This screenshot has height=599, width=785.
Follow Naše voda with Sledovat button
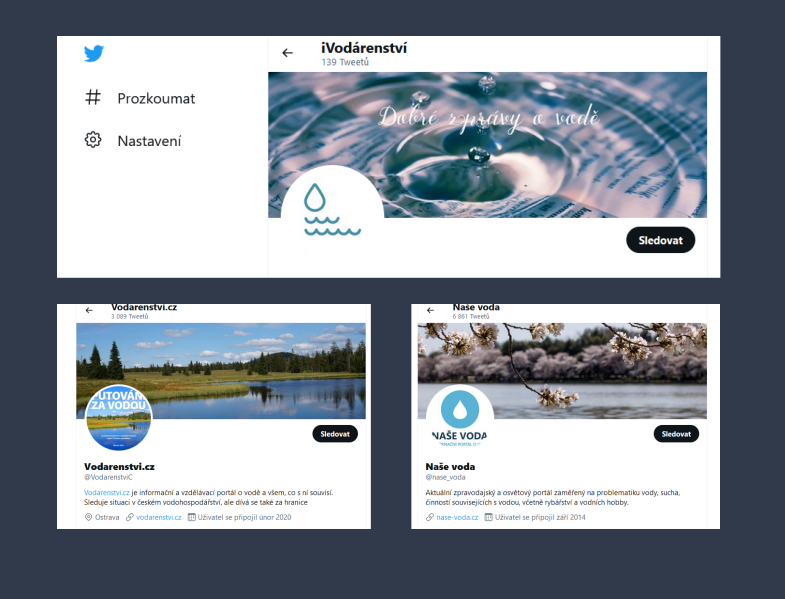click(676, 434)
